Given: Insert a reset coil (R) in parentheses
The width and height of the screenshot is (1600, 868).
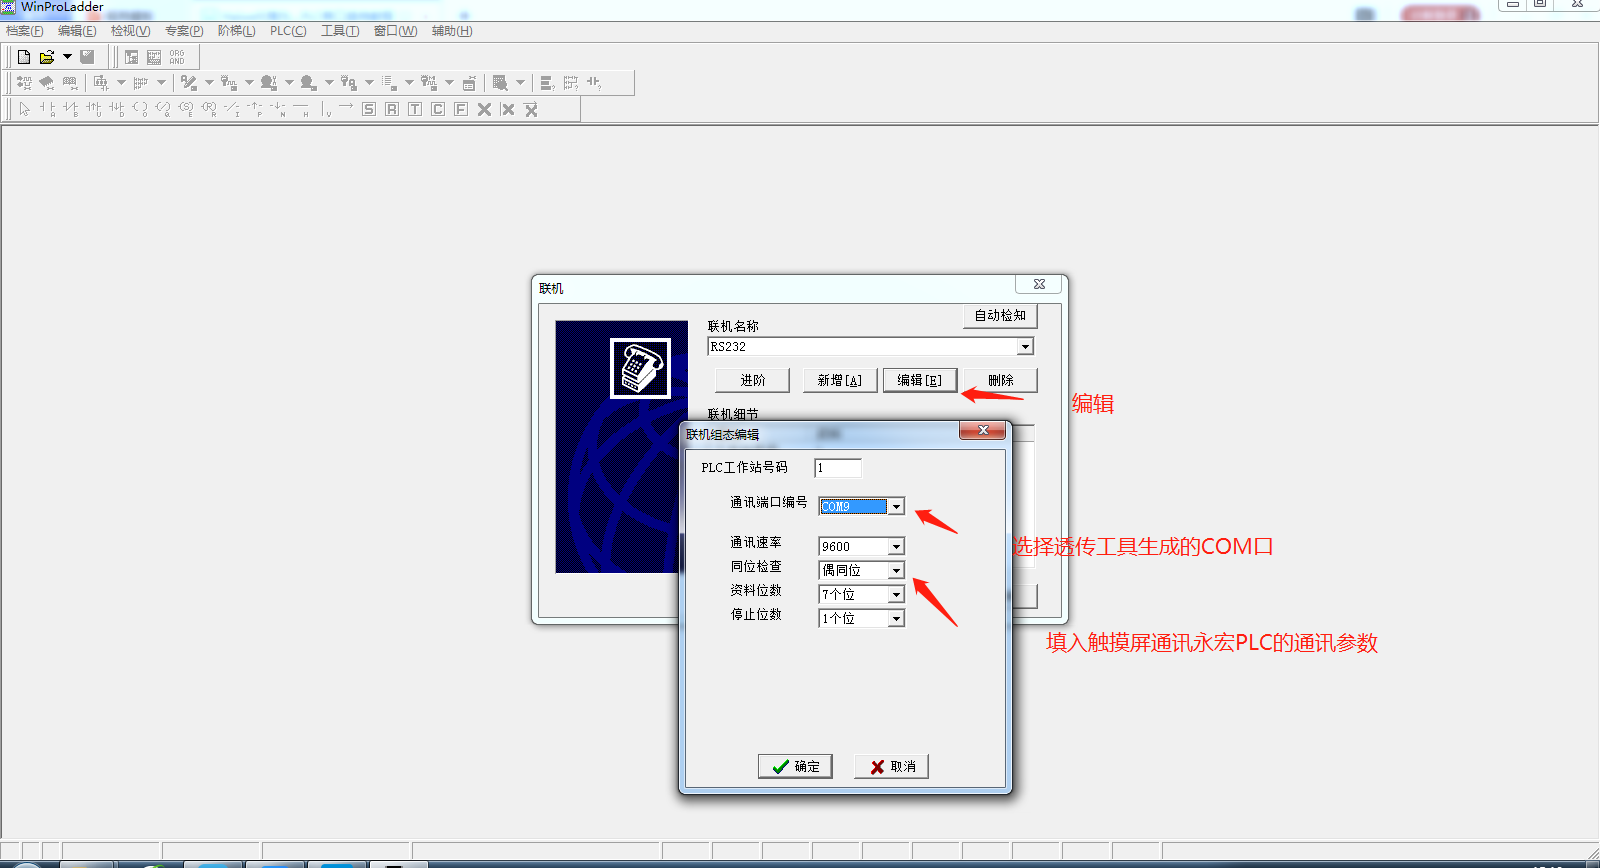Looking at the screenshot, I should tap(209, 109).
